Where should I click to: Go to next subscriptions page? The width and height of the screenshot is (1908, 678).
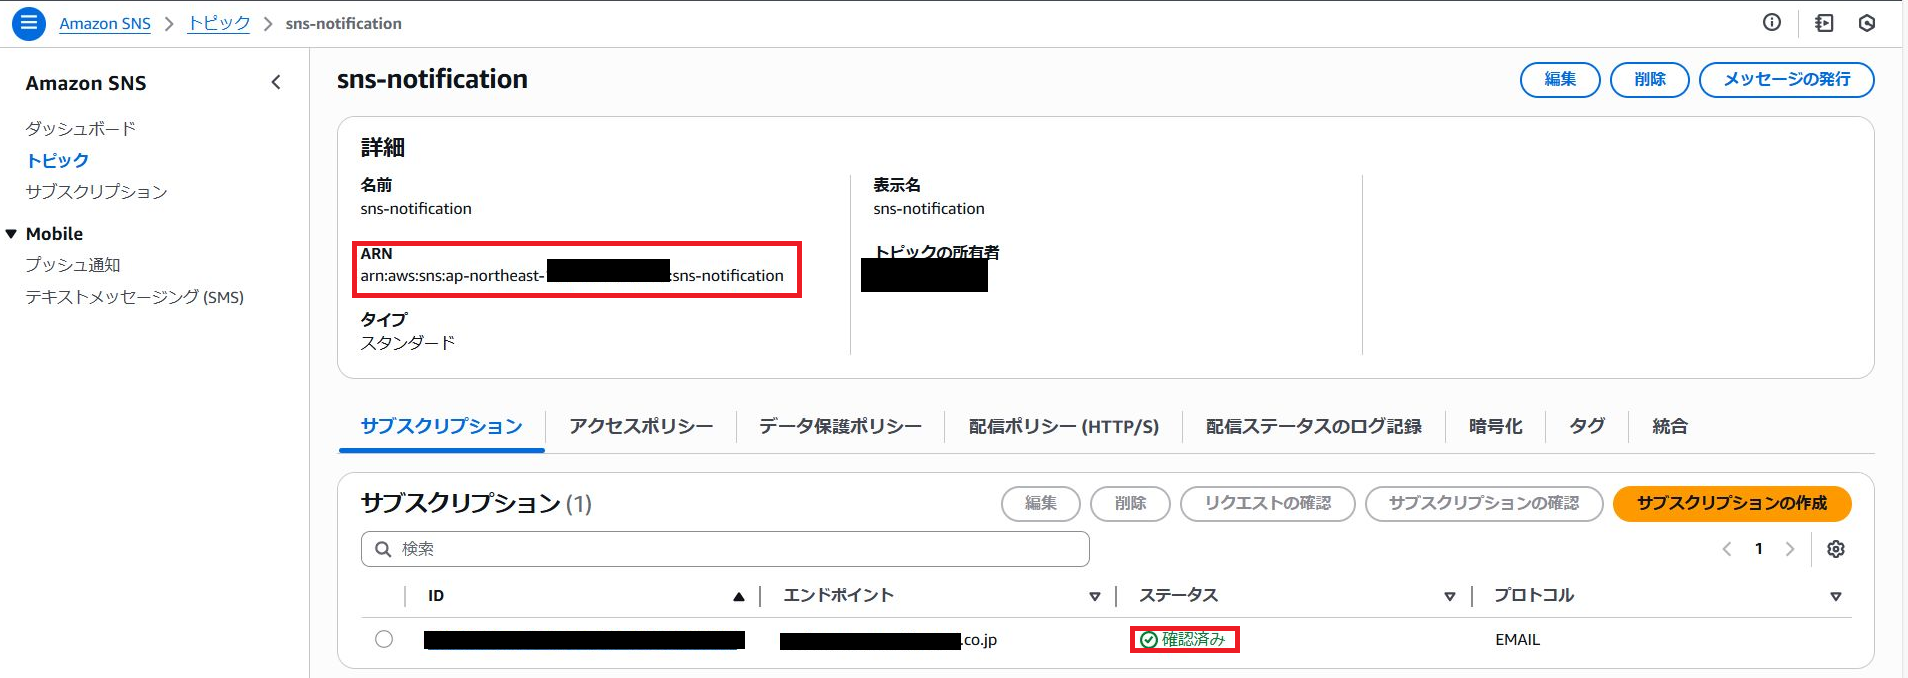click(1790, 549)
